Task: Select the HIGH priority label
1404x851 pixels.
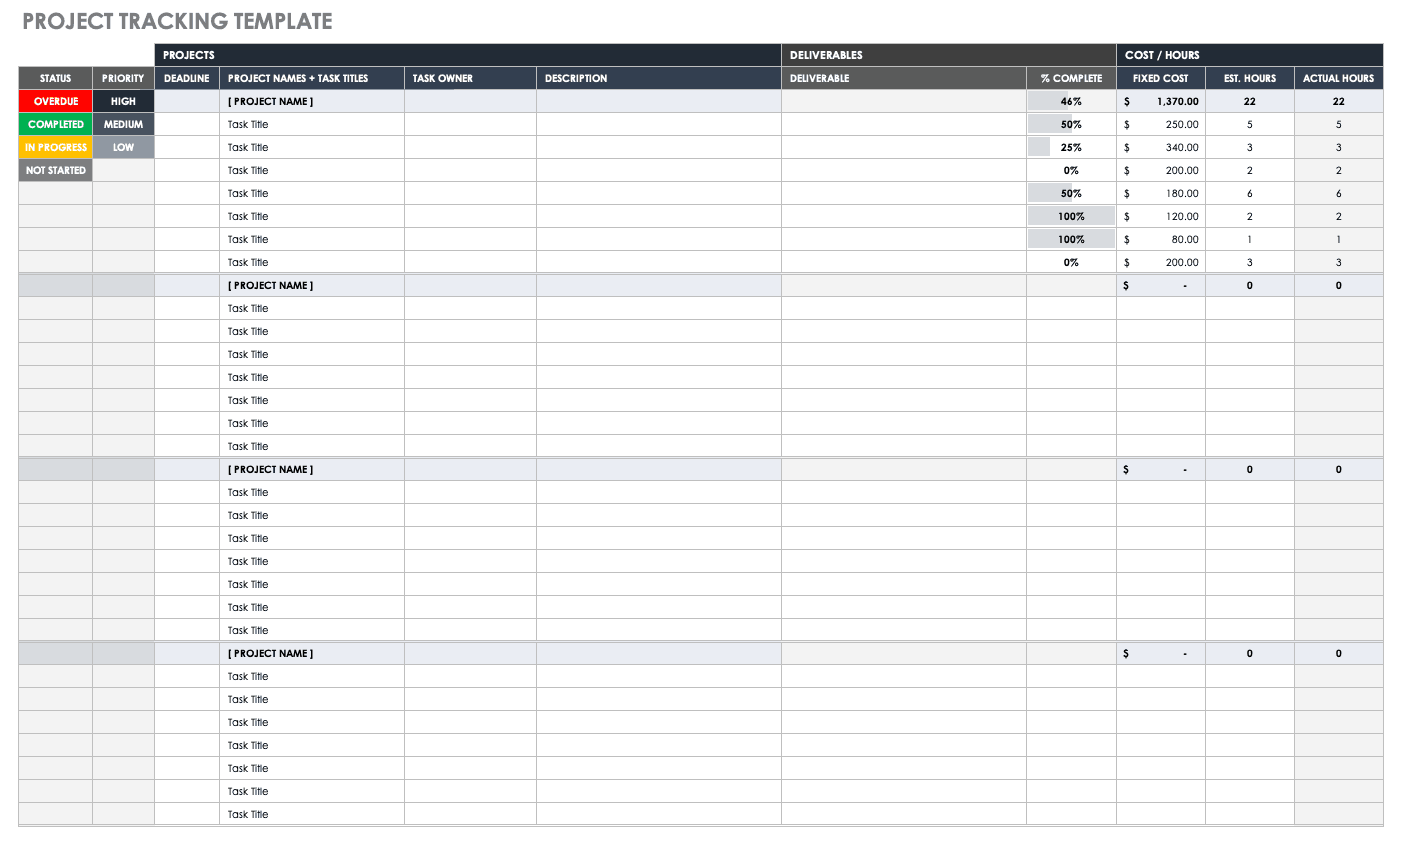Action: [x=122, y=101]
